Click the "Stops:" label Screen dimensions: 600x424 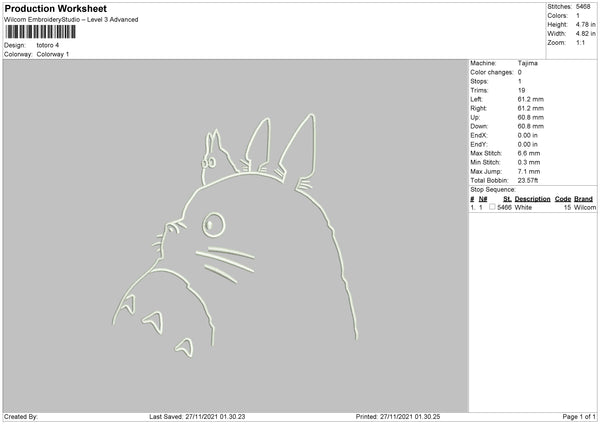pyautogui.click(x=479, y=81)
